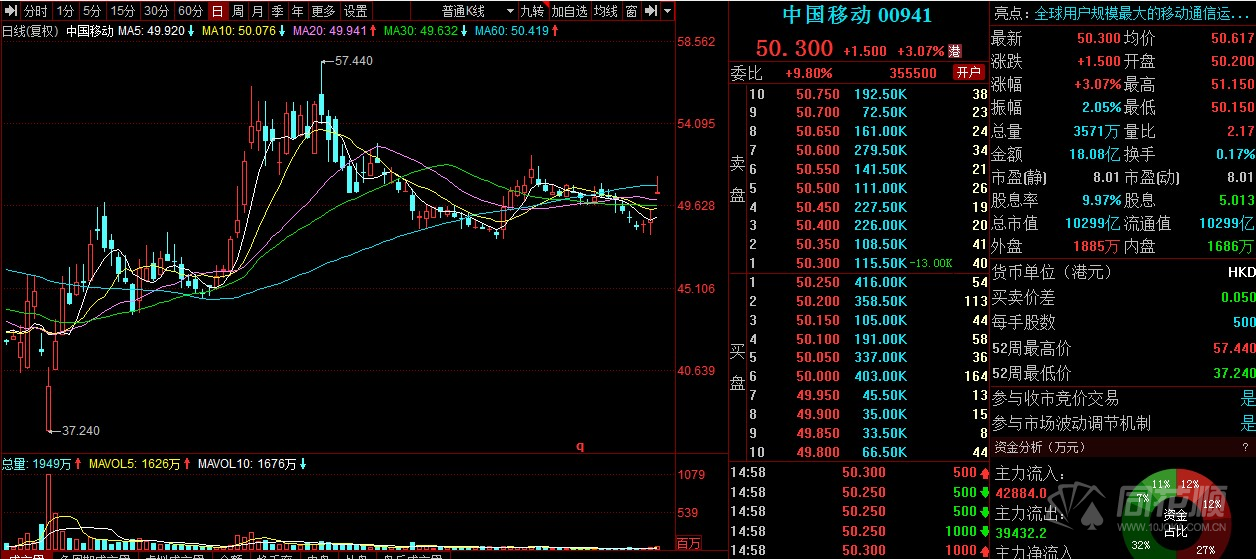Select the 15分 period
This screenshot has width=1256, height=559.
tap(122, 11)
